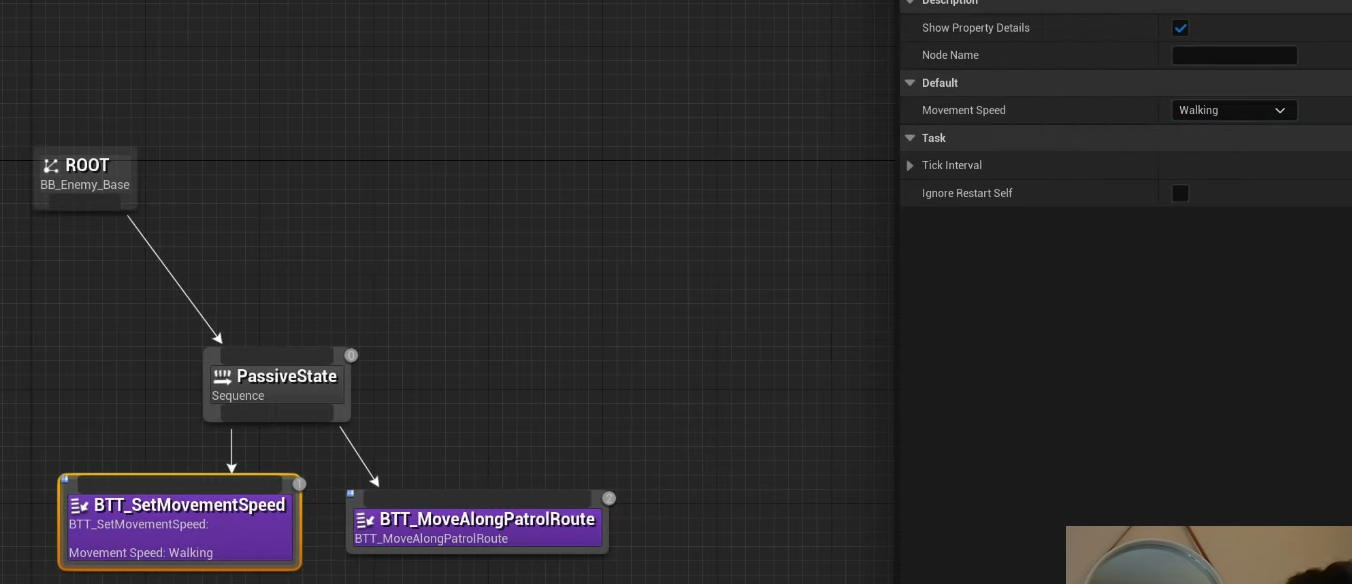Click execution index badge 0 on PassiveState
The width and height of the screenshot is (1352, 584).
[351, 355]
